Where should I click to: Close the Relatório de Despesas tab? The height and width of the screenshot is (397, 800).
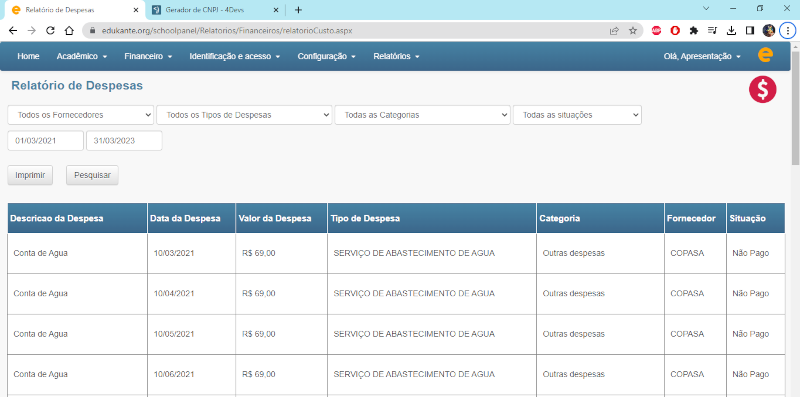[135, 10]
